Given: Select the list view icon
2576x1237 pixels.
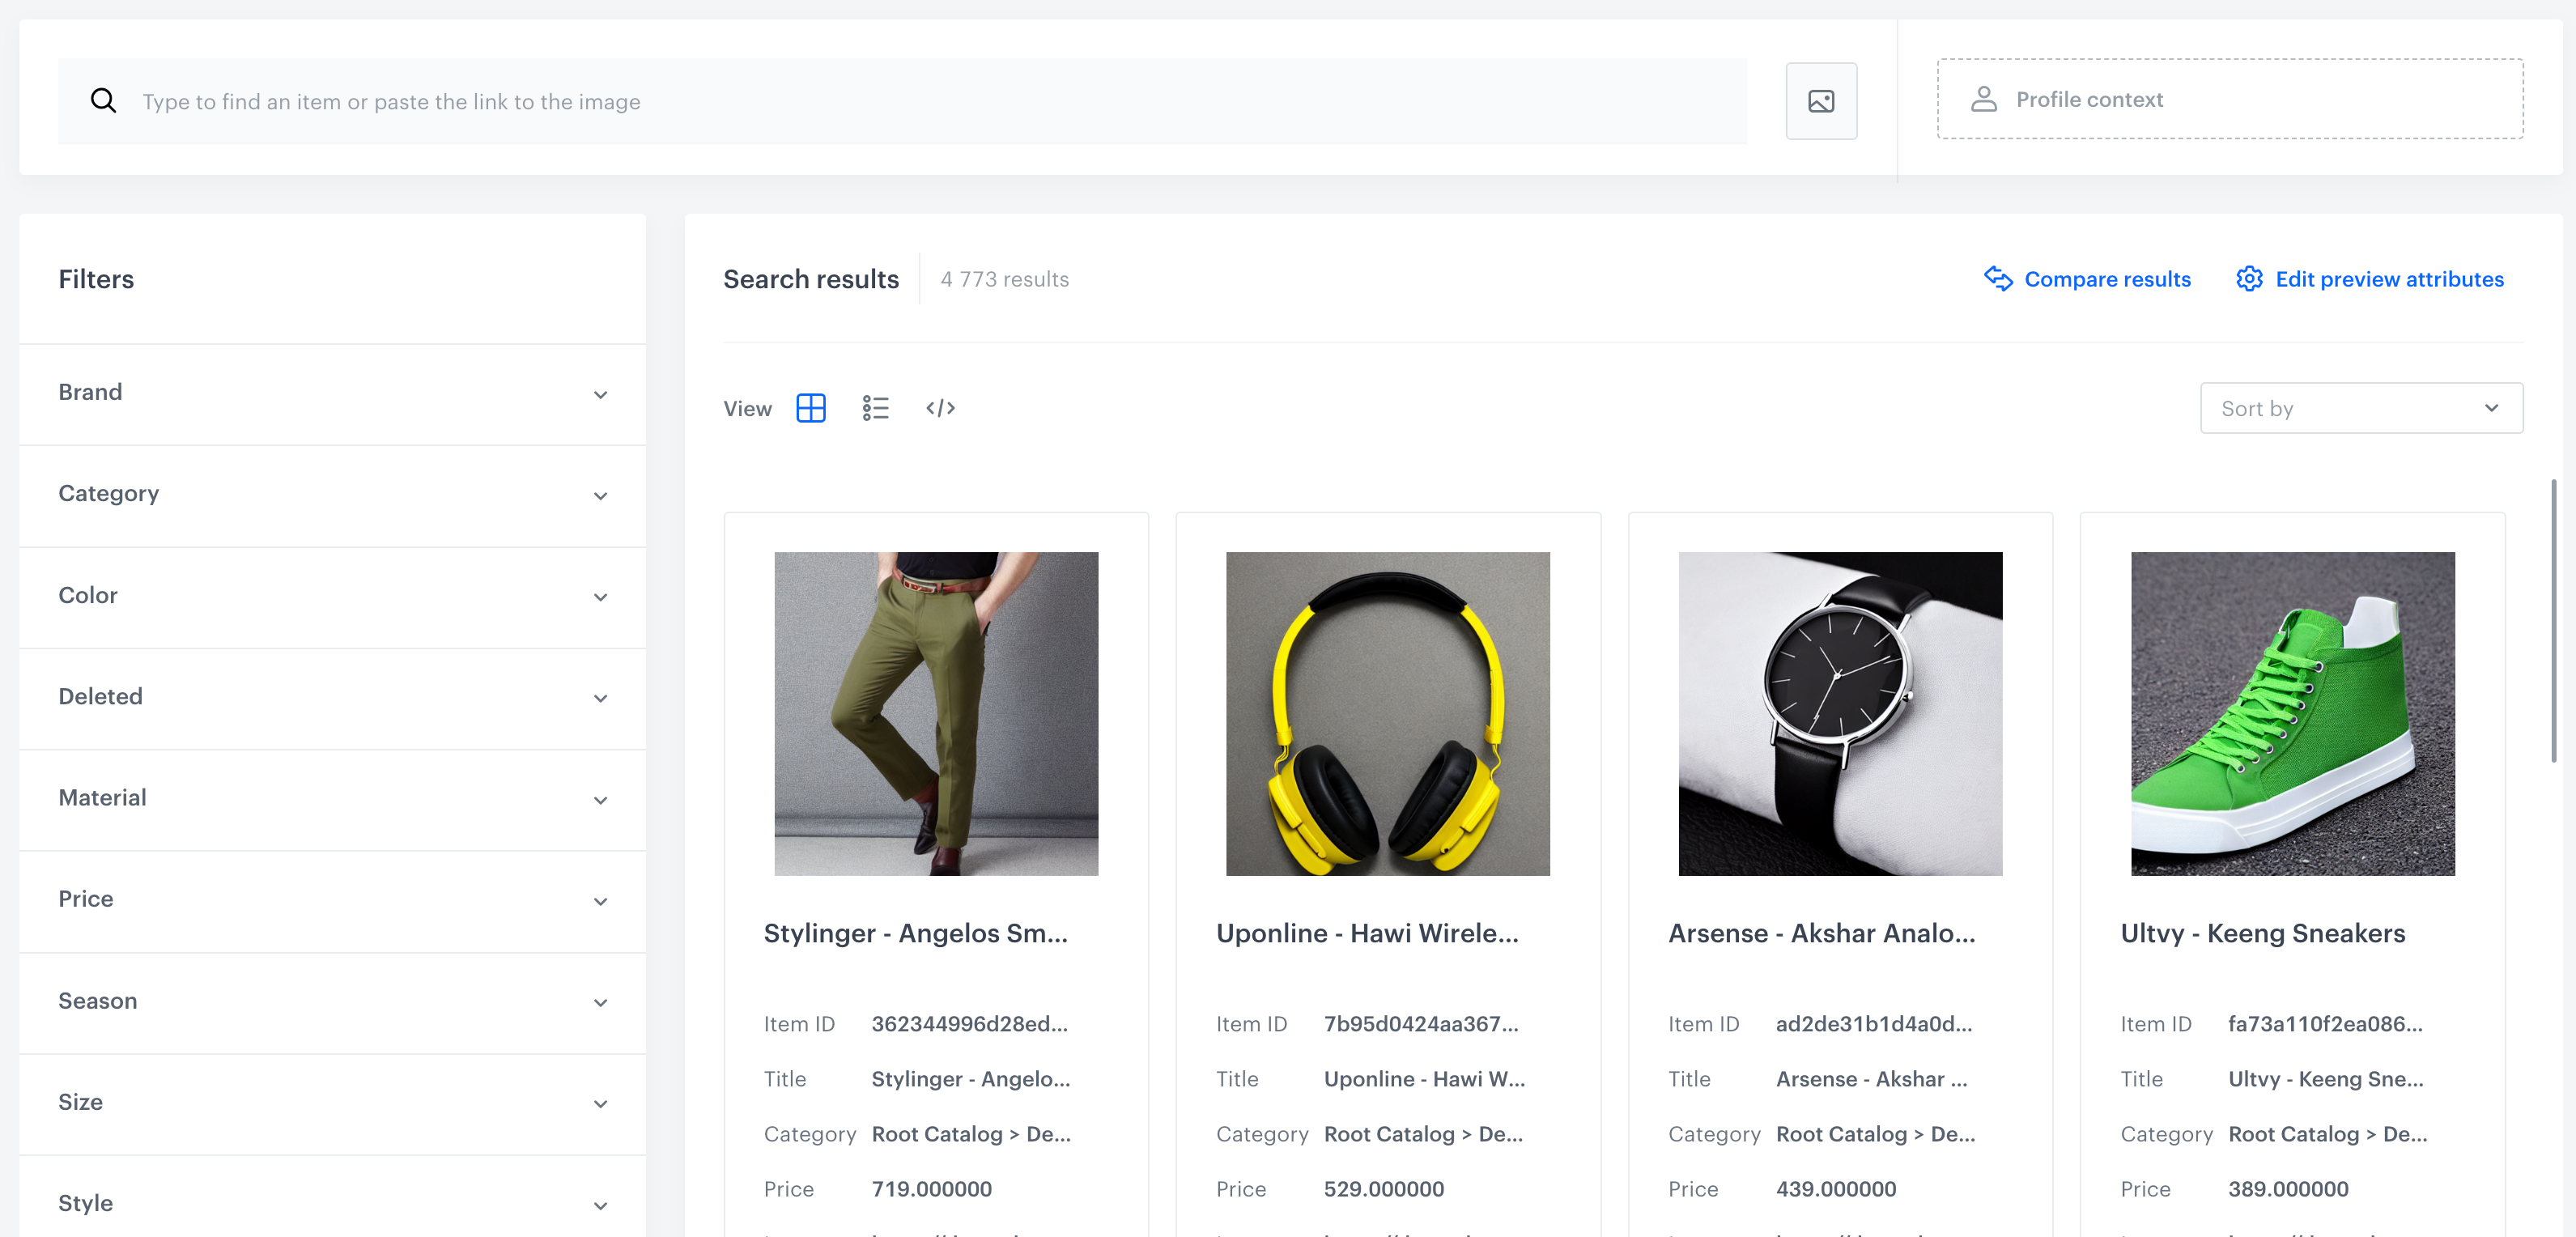Looking at the screenshot, I should pyautogui.click(x=874, y=407).
